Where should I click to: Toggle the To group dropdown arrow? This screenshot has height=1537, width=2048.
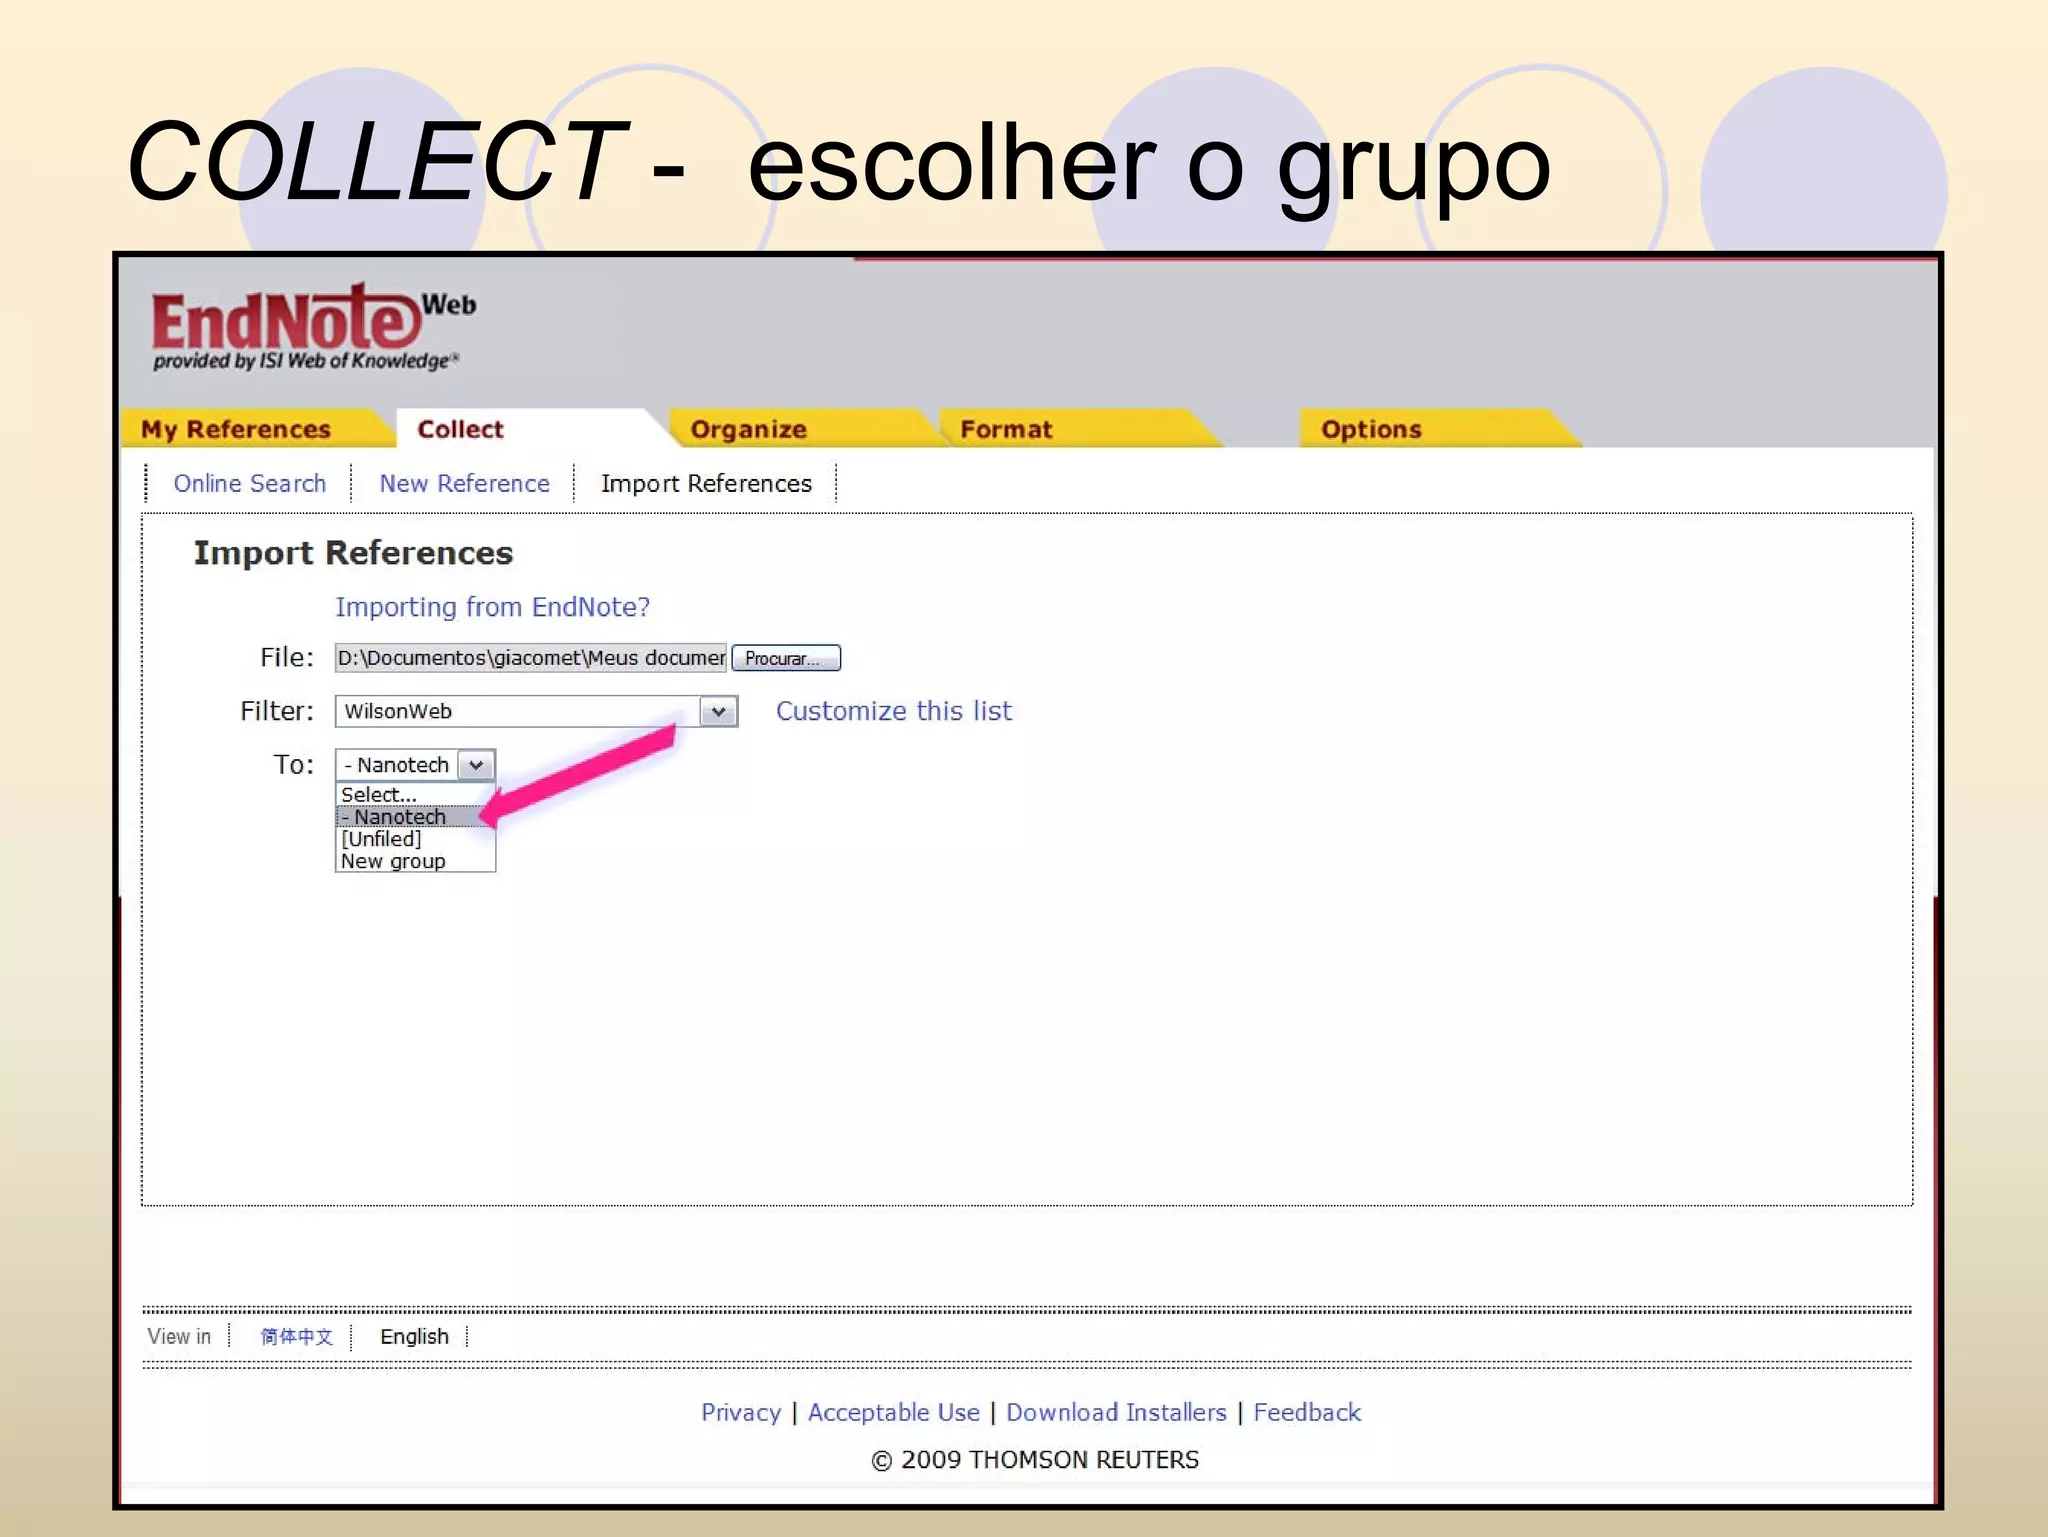[477, 765]
